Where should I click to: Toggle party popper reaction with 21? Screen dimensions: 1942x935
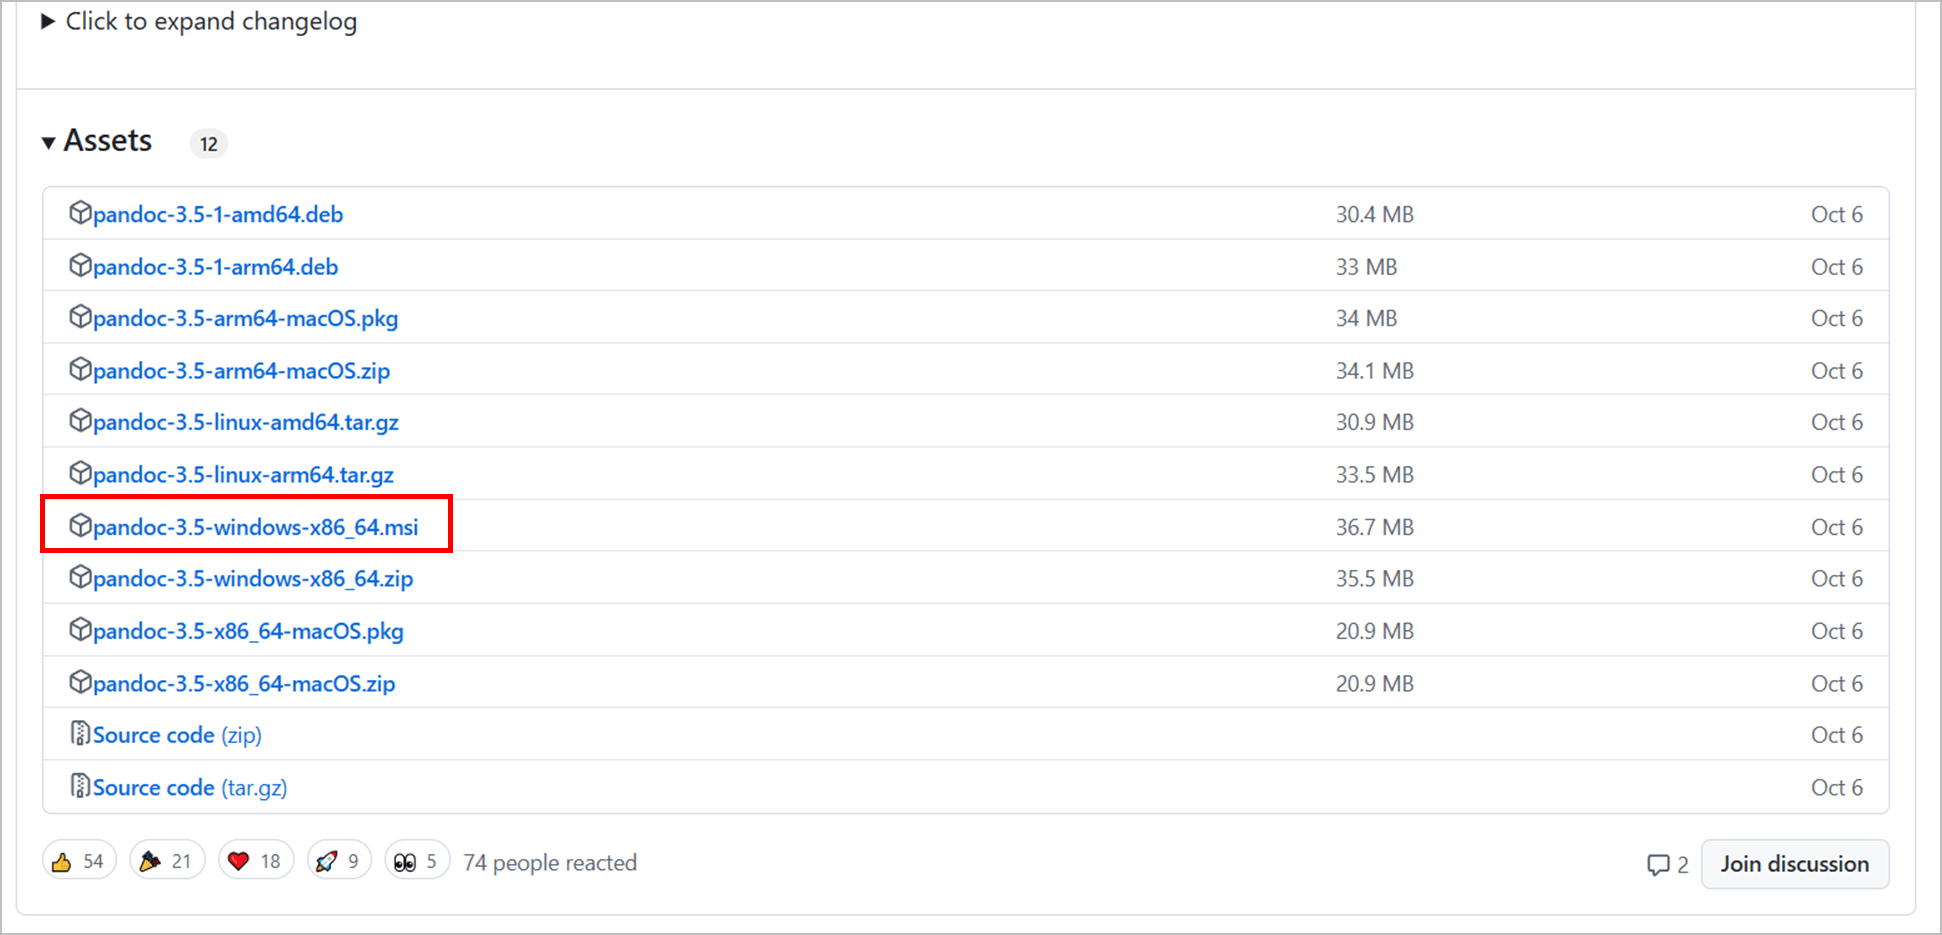coord(167,861)
